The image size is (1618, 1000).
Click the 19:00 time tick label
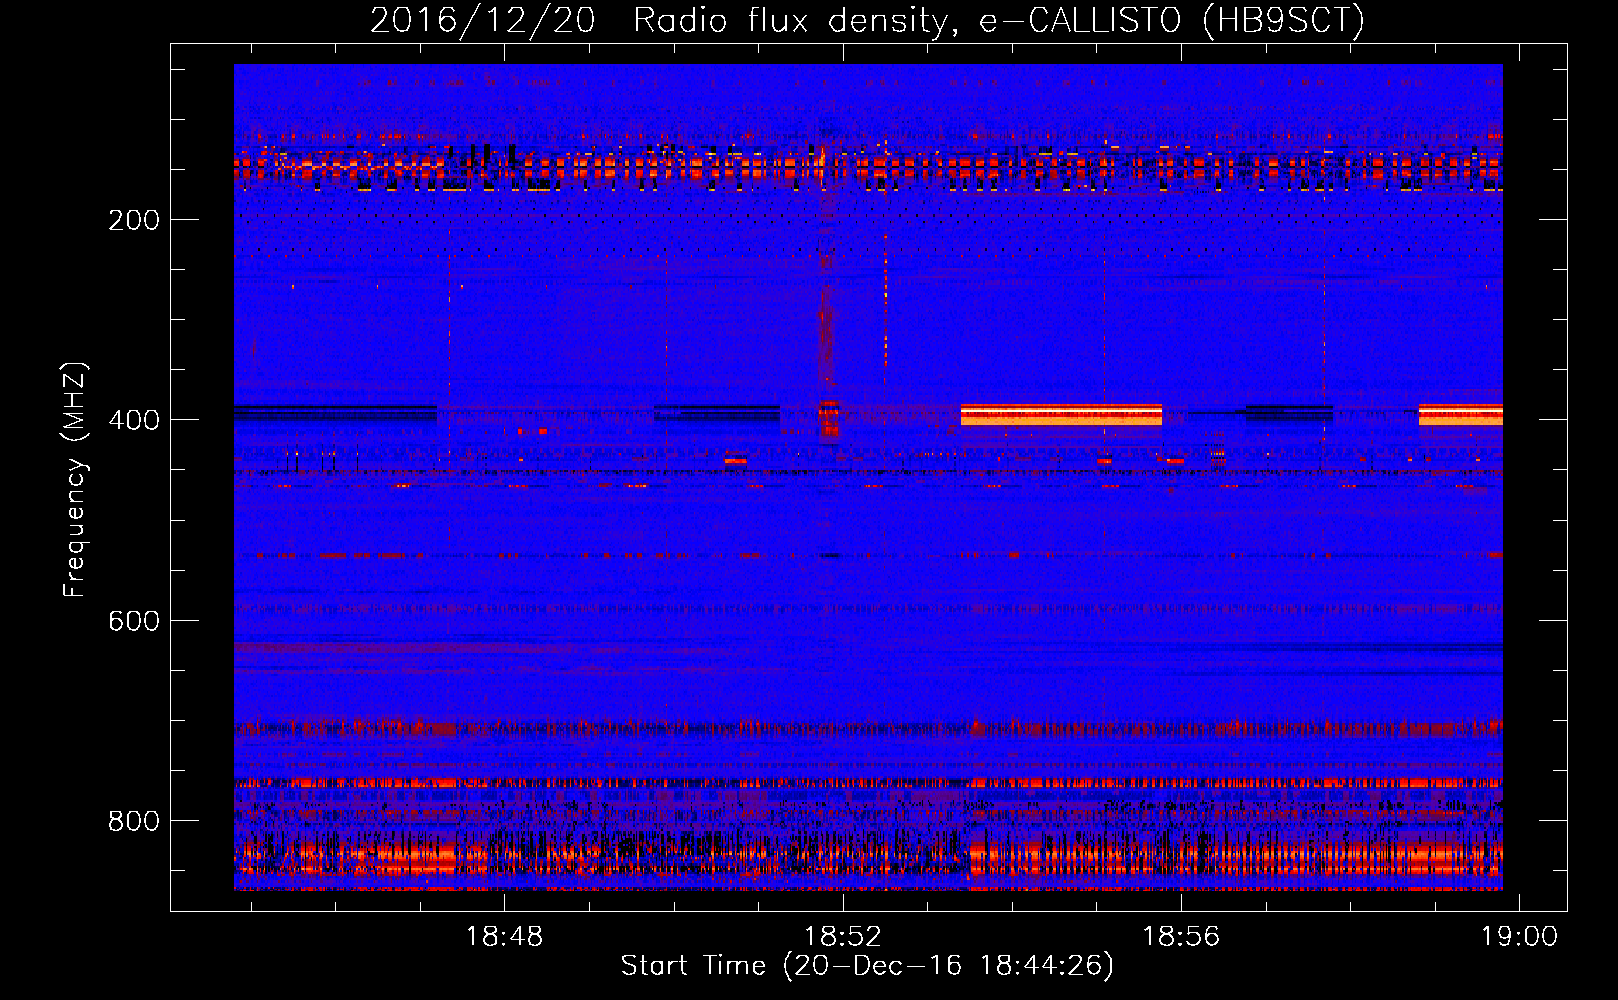click(1519, 937)
